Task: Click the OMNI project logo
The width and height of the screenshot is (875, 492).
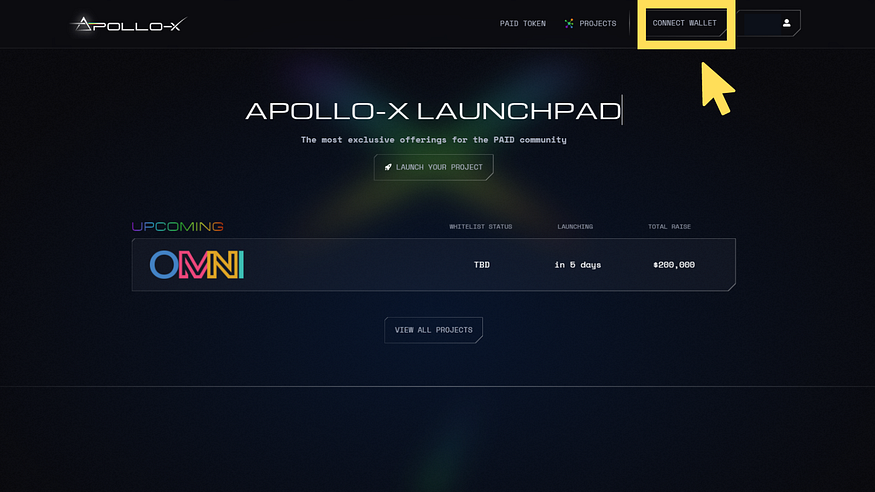Action: (x=197, y=264)
